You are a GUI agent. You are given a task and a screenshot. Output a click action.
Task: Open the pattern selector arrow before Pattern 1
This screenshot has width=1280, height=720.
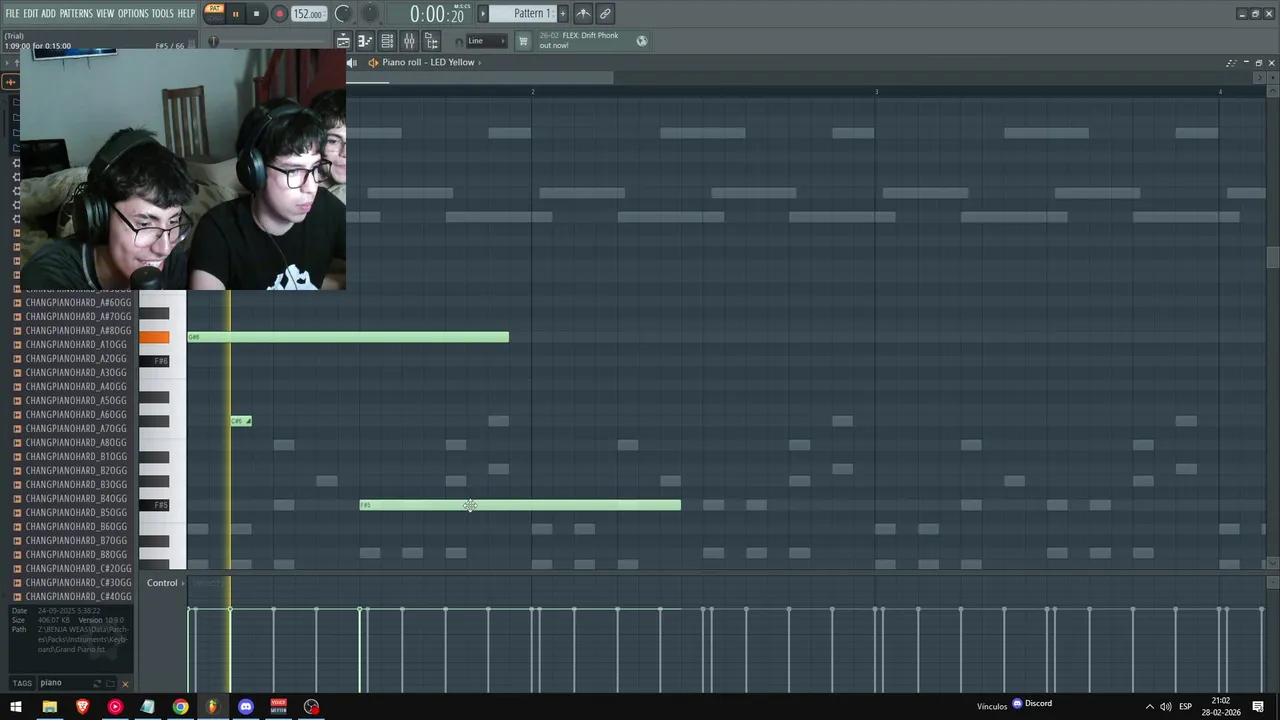coord(483,14)
